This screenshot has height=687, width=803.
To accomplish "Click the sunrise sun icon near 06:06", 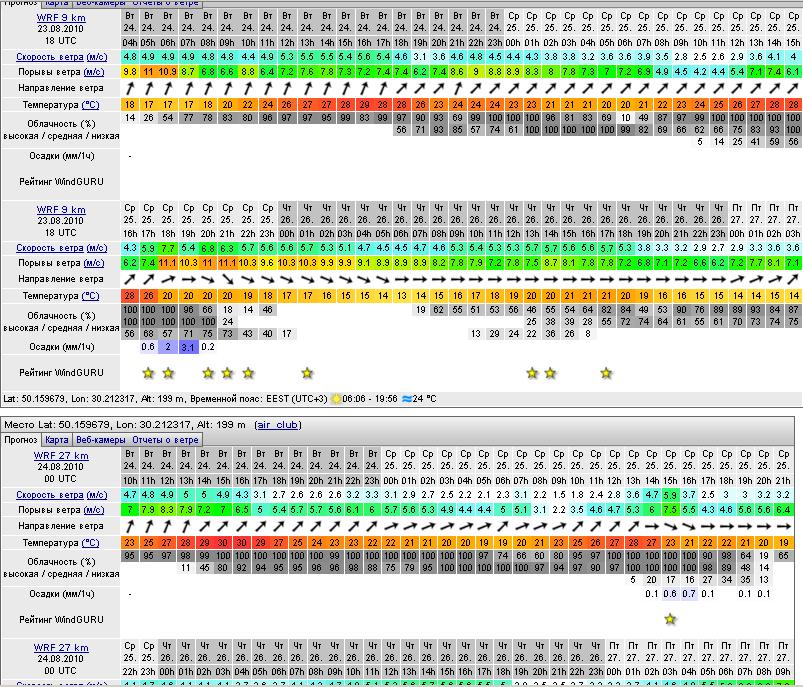I will click(x=336, y=398).
